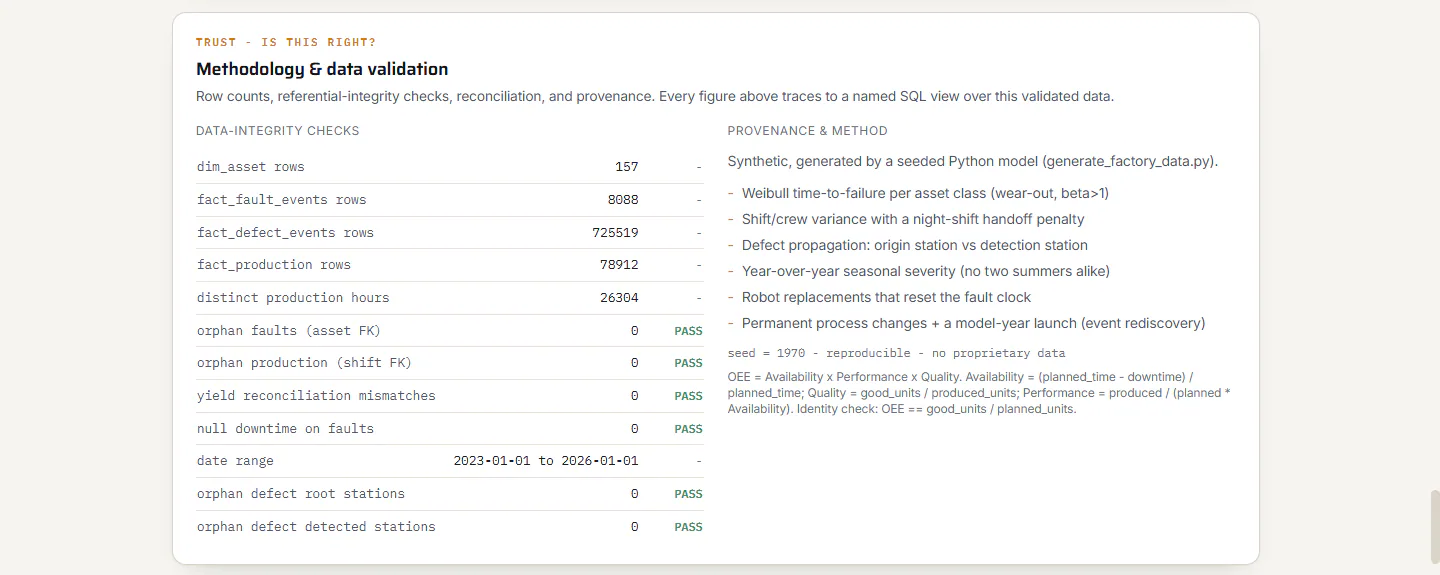1440x575 pixels.
Task: Select the Weibull time-to-failure bullet item
Action: tap(918, 193)
